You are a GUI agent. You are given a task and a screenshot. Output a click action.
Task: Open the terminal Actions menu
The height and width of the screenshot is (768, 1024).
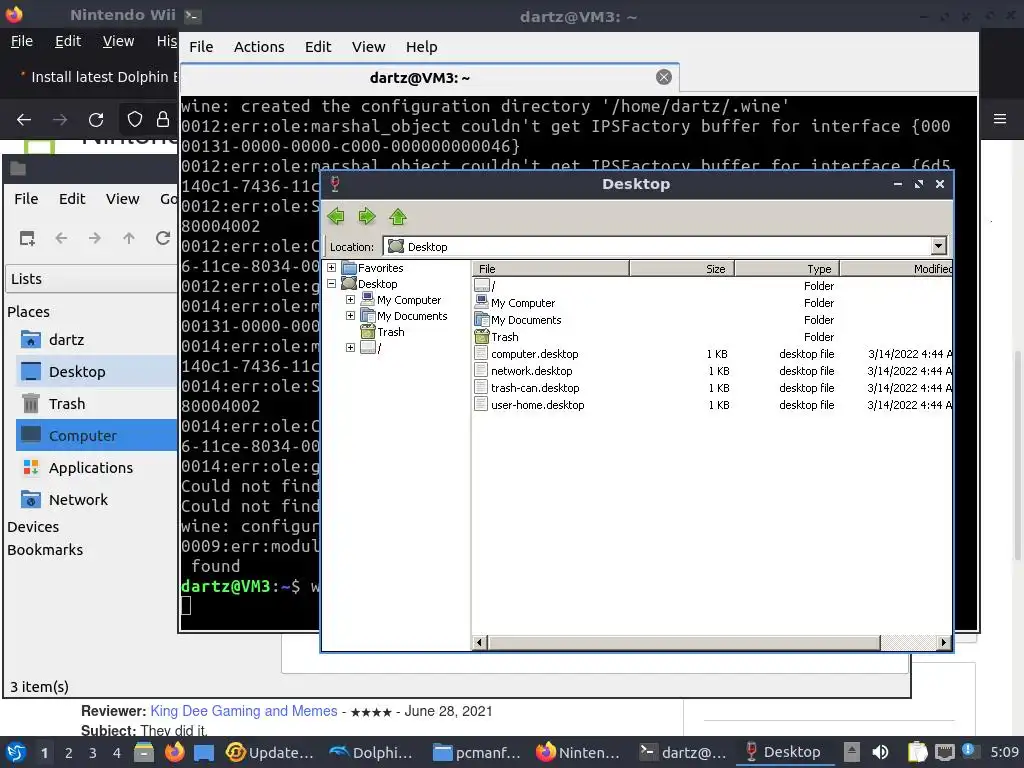tap(259, 47)
